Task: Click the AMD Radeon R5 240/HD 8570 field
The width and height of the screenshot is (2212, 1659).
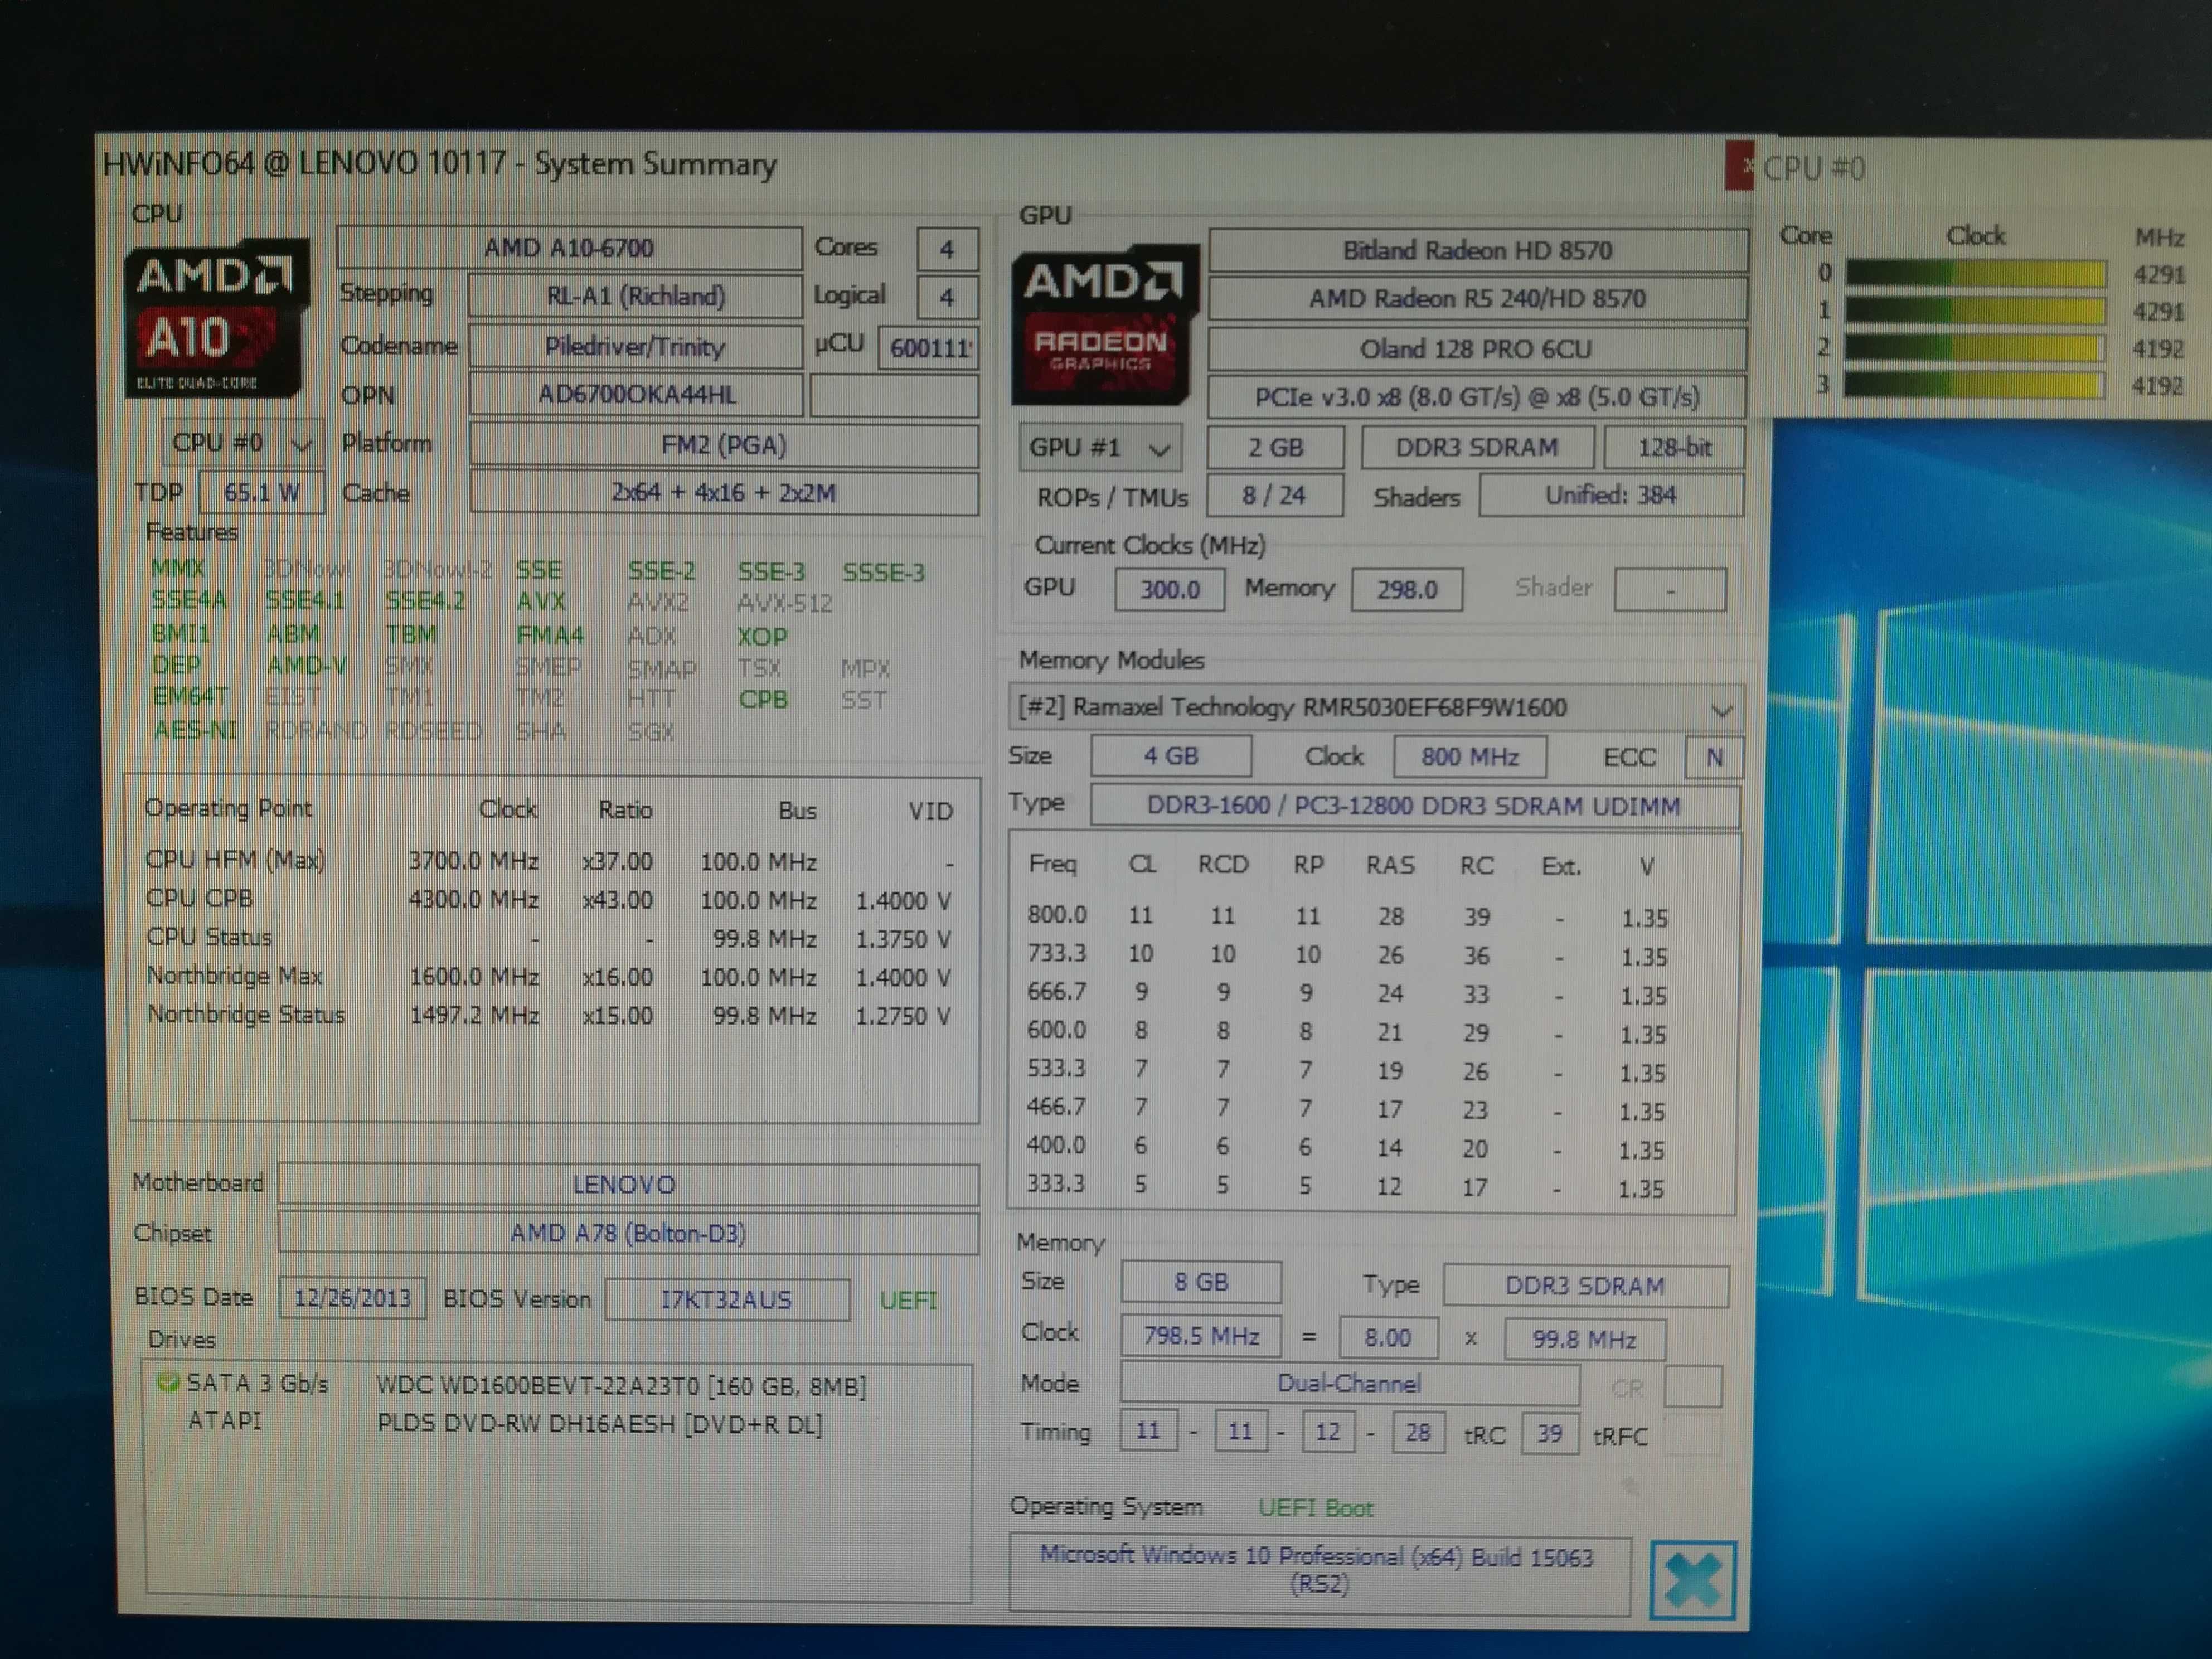Action: tap(1477, 299)
